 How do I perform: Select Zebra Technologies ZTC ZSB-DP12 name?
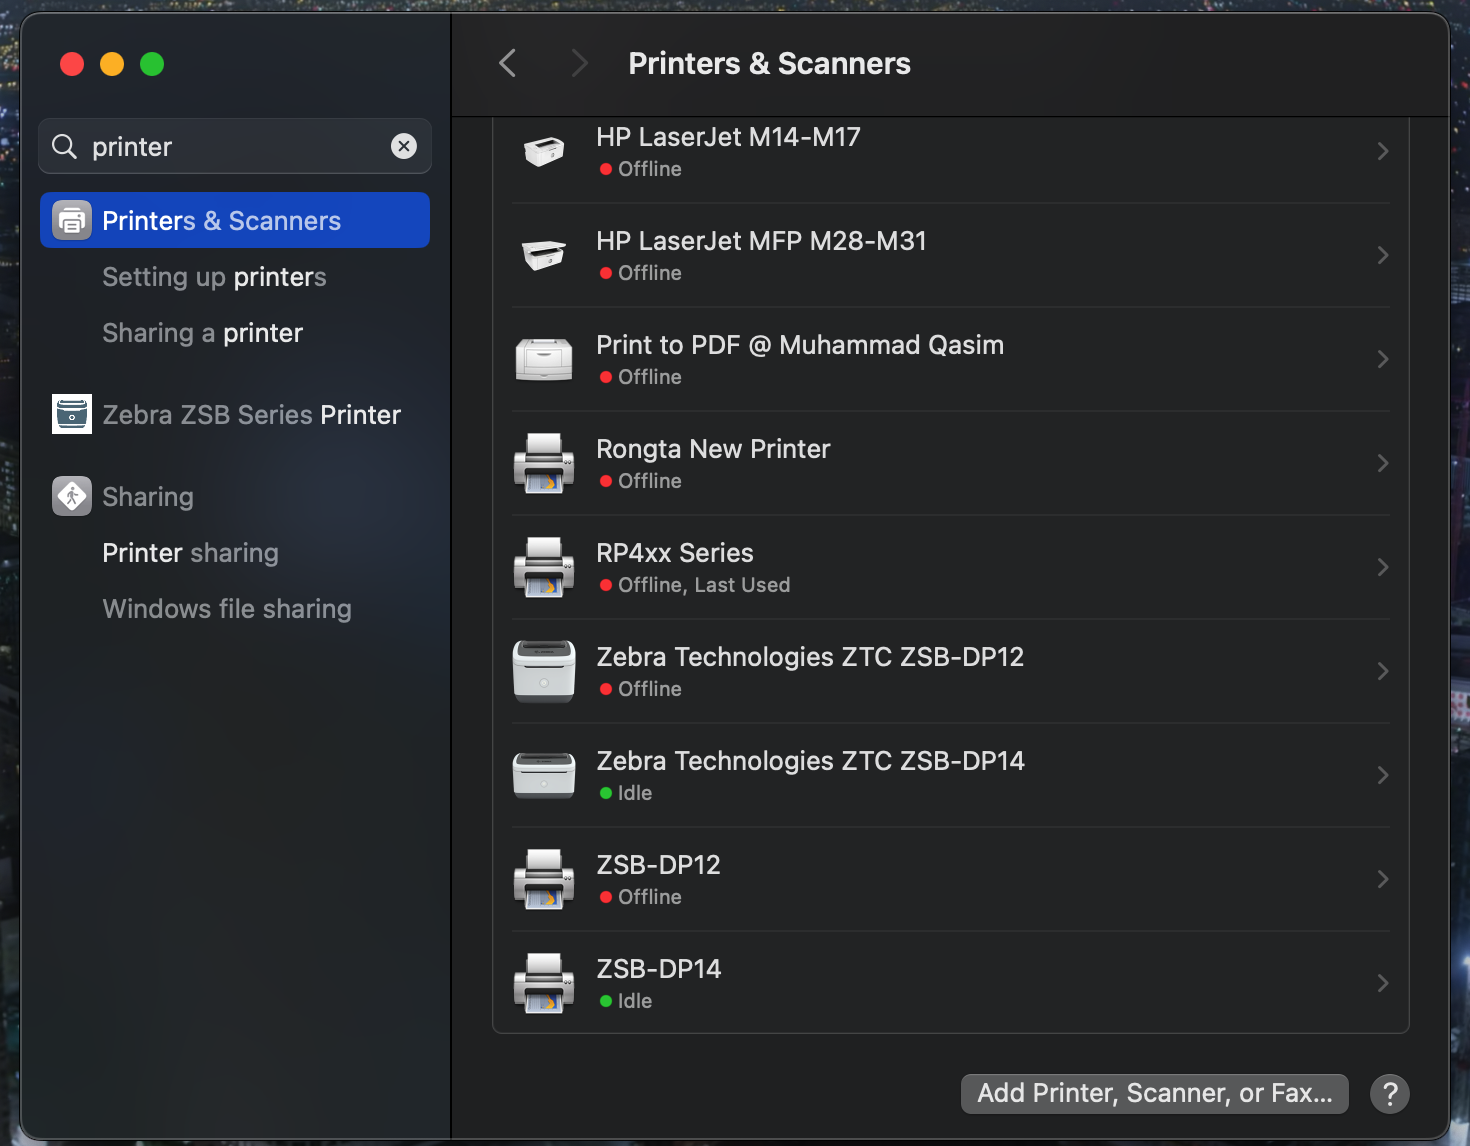click(x=810, y=657)
